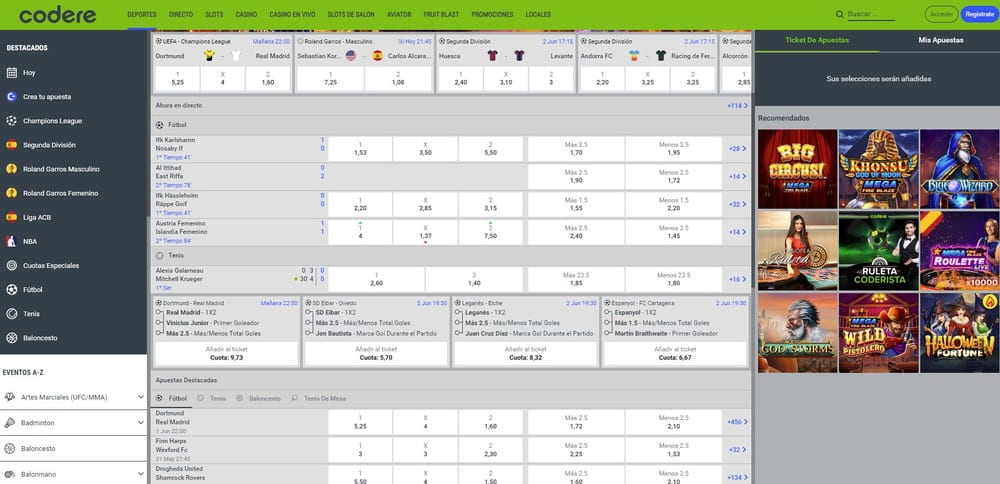The height and width of the screenshot is (484, 1000).
Task: Click the Spain flag next to Carlos Alcaraz
Action: 378,56
